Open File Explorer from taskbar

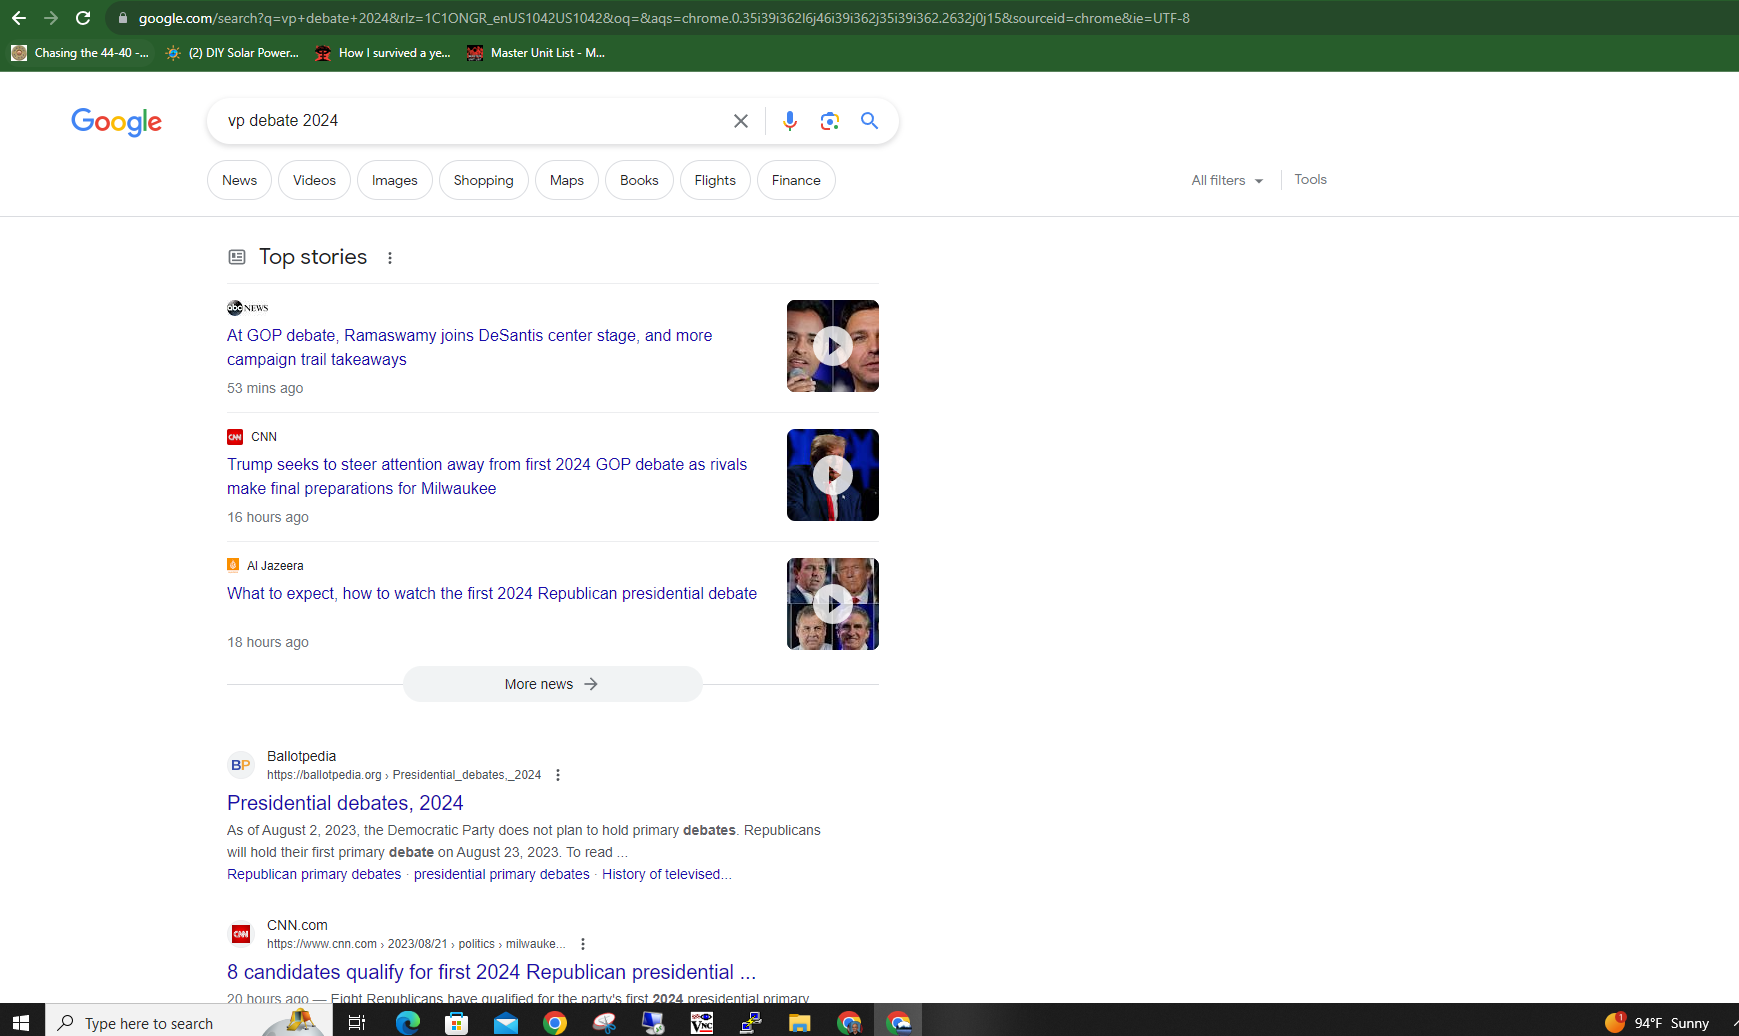799,1022
